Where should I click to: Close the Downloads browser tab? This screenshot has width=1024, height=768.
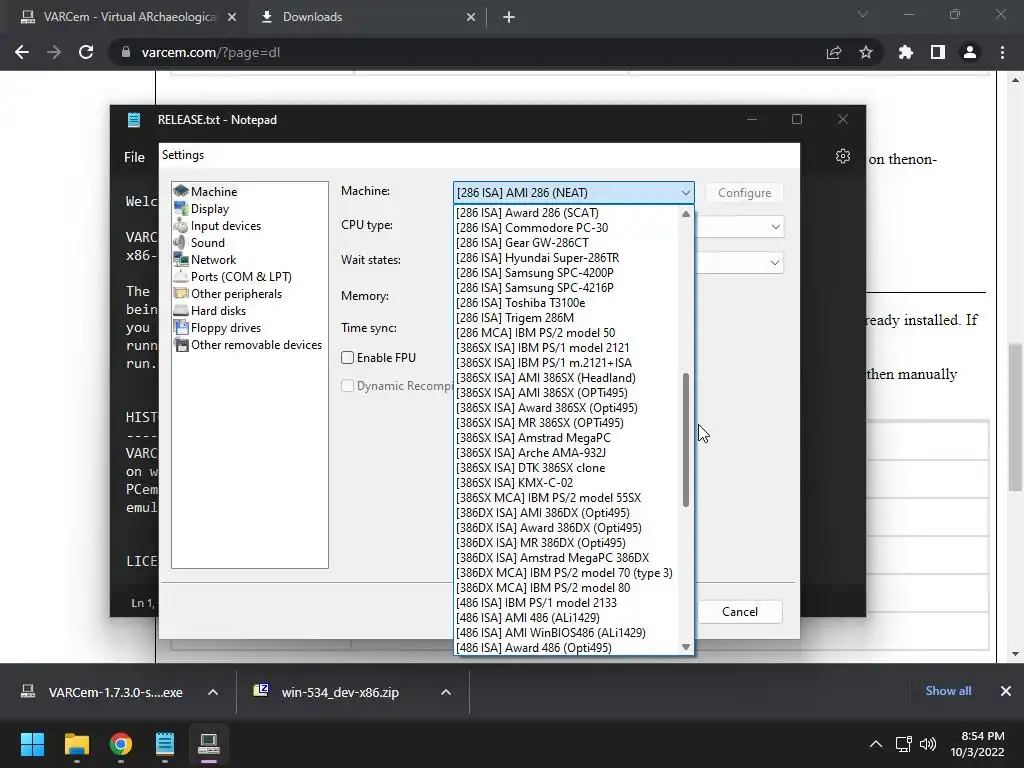[471, 18]
